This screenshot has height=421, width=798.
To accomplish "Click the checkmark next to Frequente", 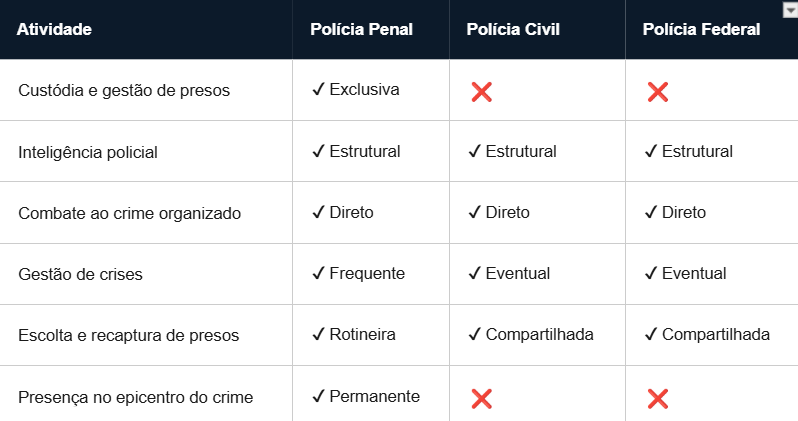I will pyautogui.click(x=318, y=273).
